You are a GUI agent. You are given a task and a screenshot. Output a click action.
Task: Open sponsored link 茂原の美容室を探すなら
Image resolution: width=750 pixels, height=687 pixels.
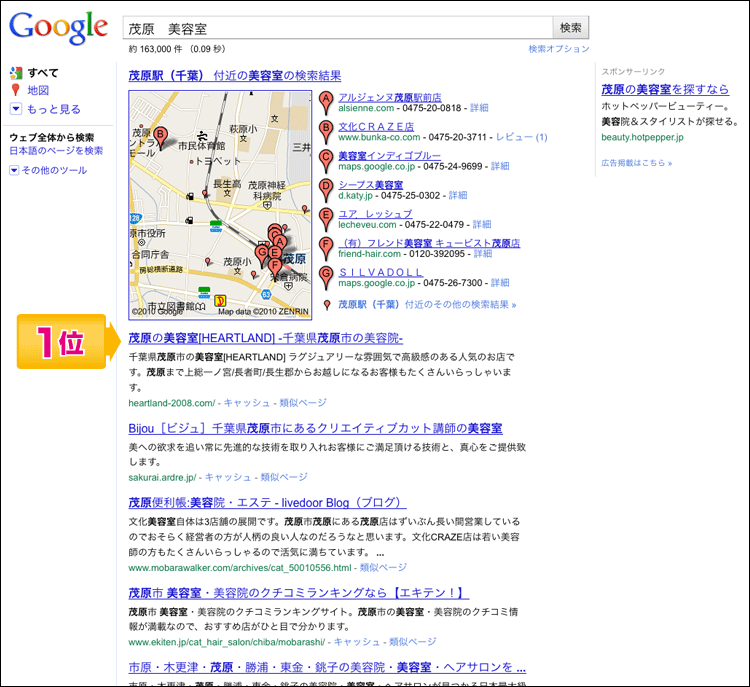coord(665,89)
